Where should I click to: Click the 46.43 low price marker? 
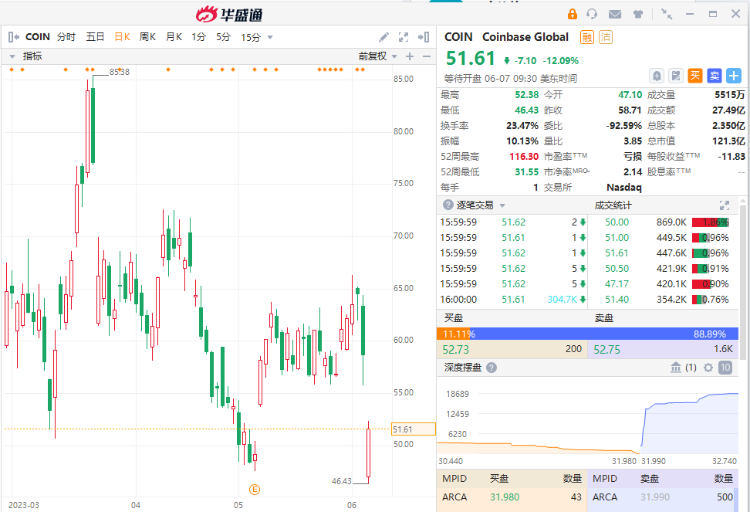click(x=342, y=481)
